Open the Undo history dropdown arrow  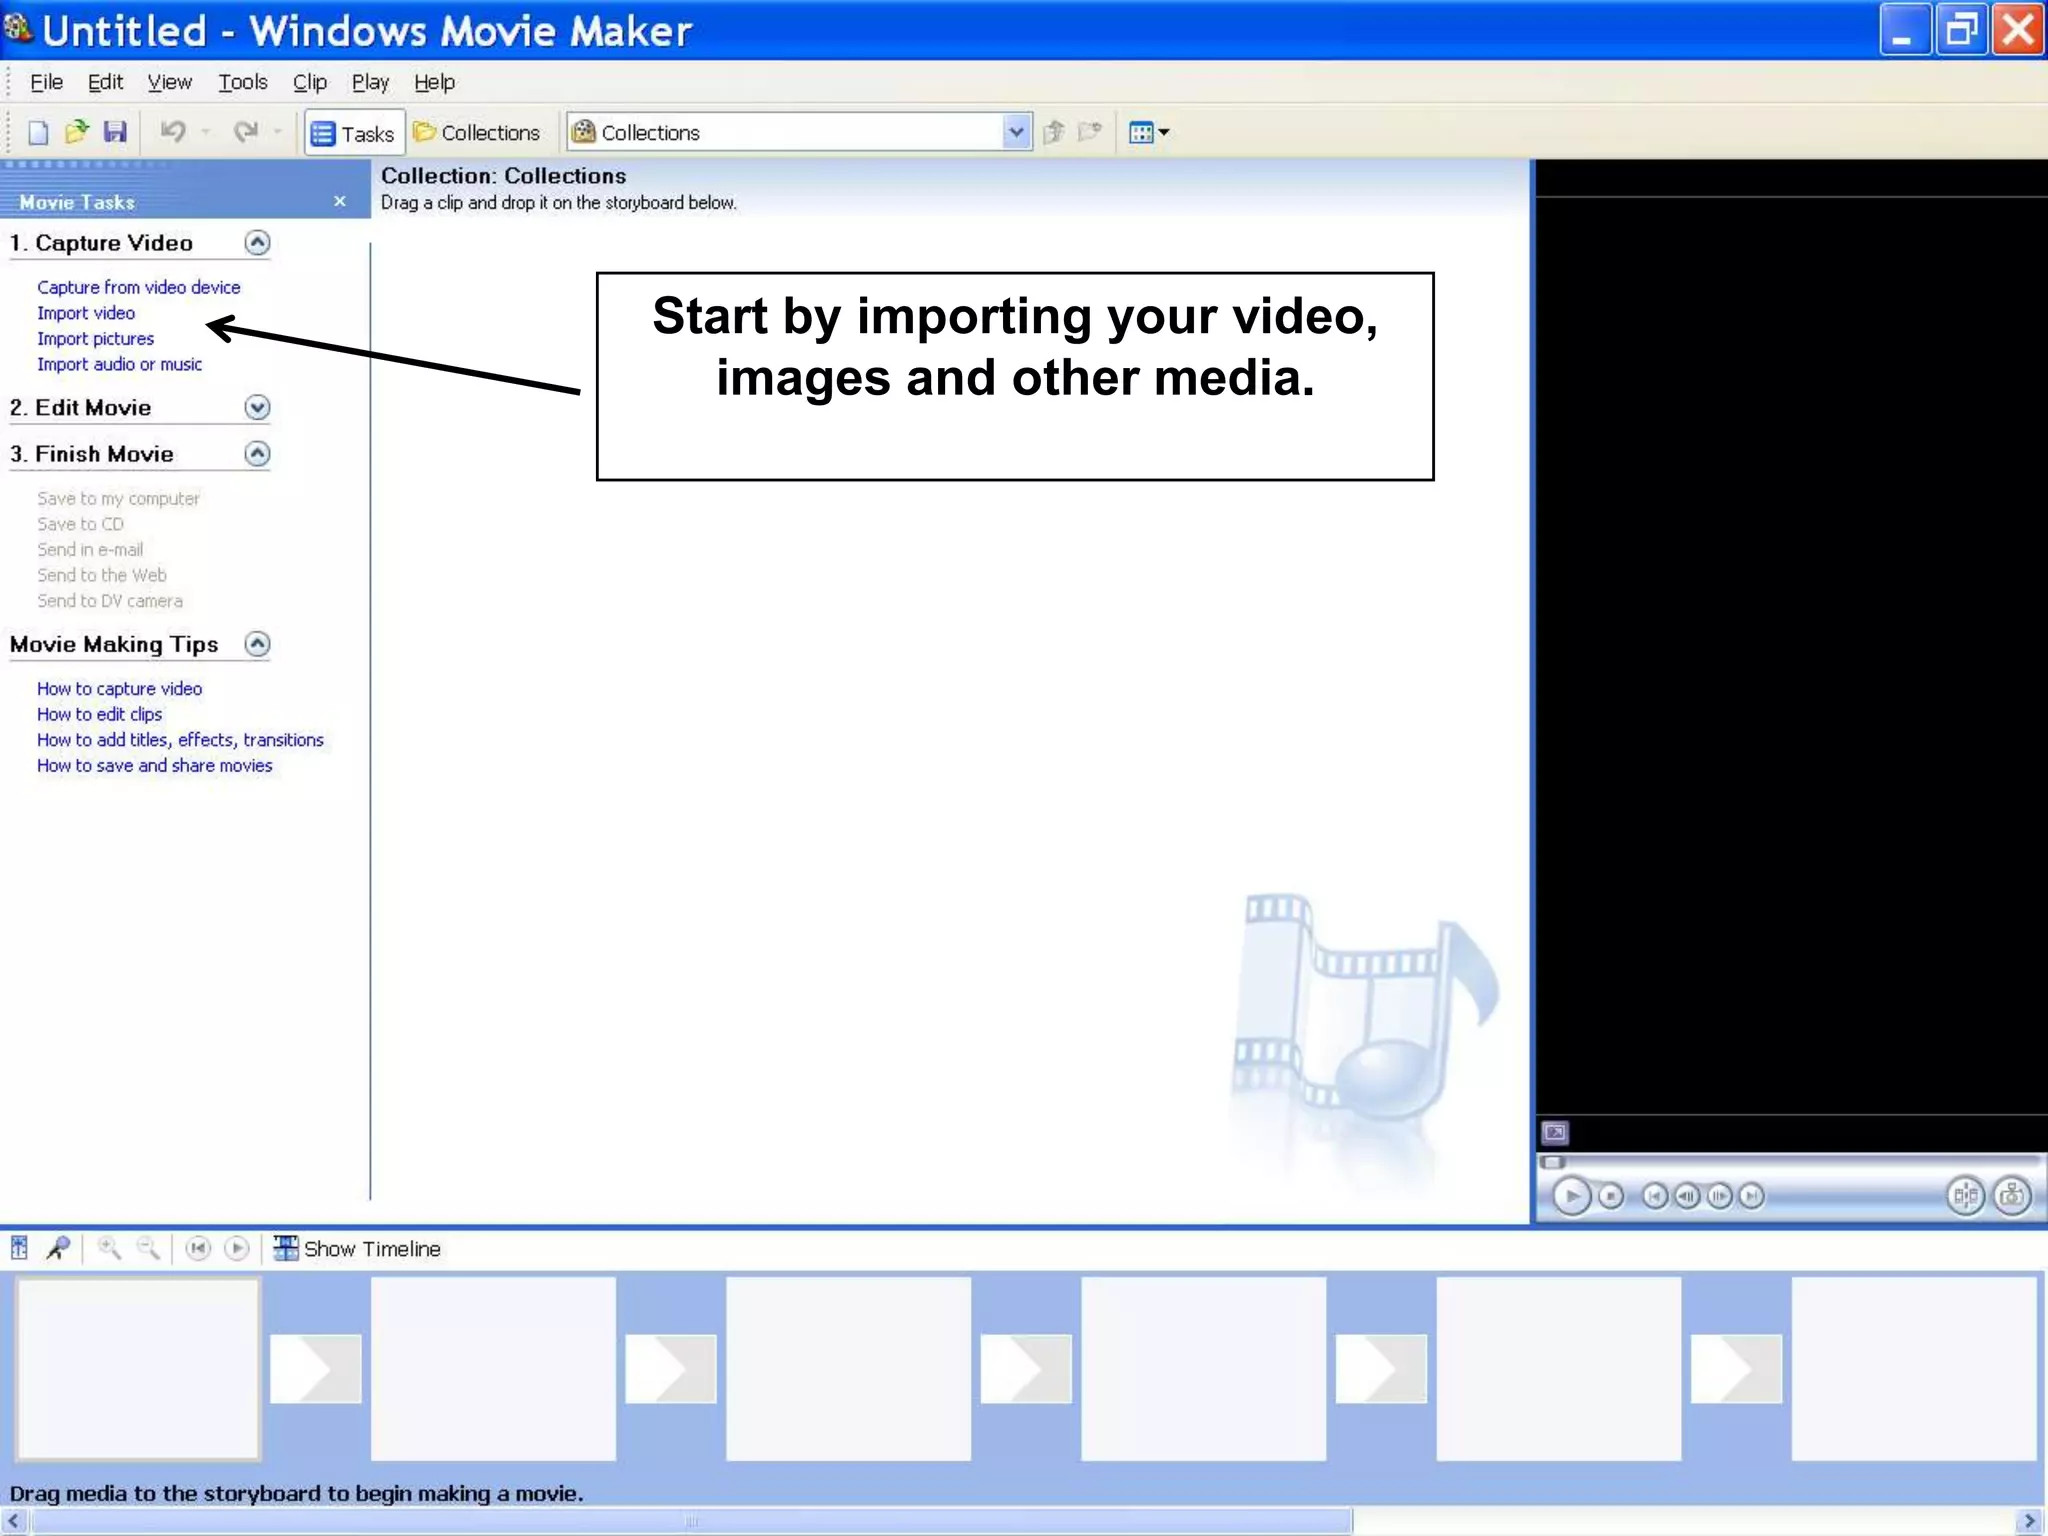[205, 132]
